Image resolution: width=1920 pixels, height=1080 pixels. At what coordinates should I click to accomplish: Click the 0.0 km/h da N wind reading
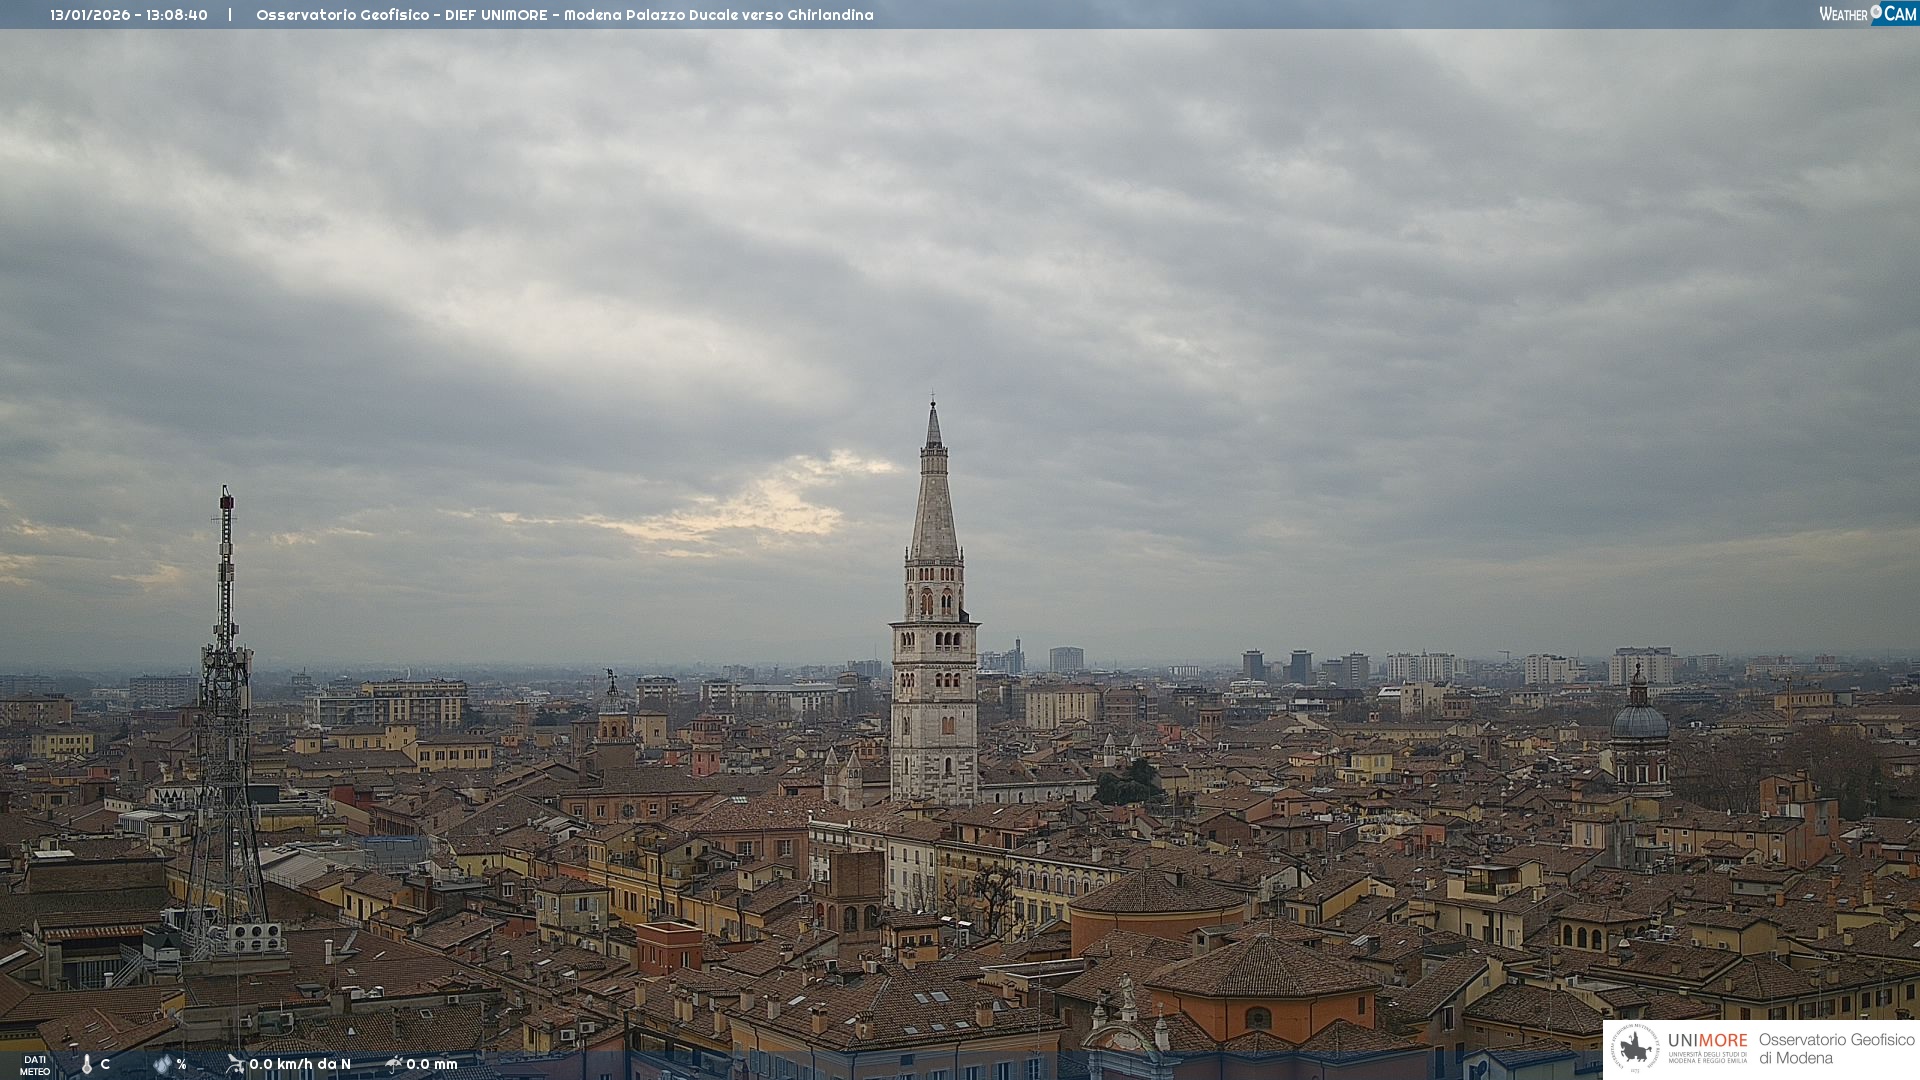(300, 1064)
